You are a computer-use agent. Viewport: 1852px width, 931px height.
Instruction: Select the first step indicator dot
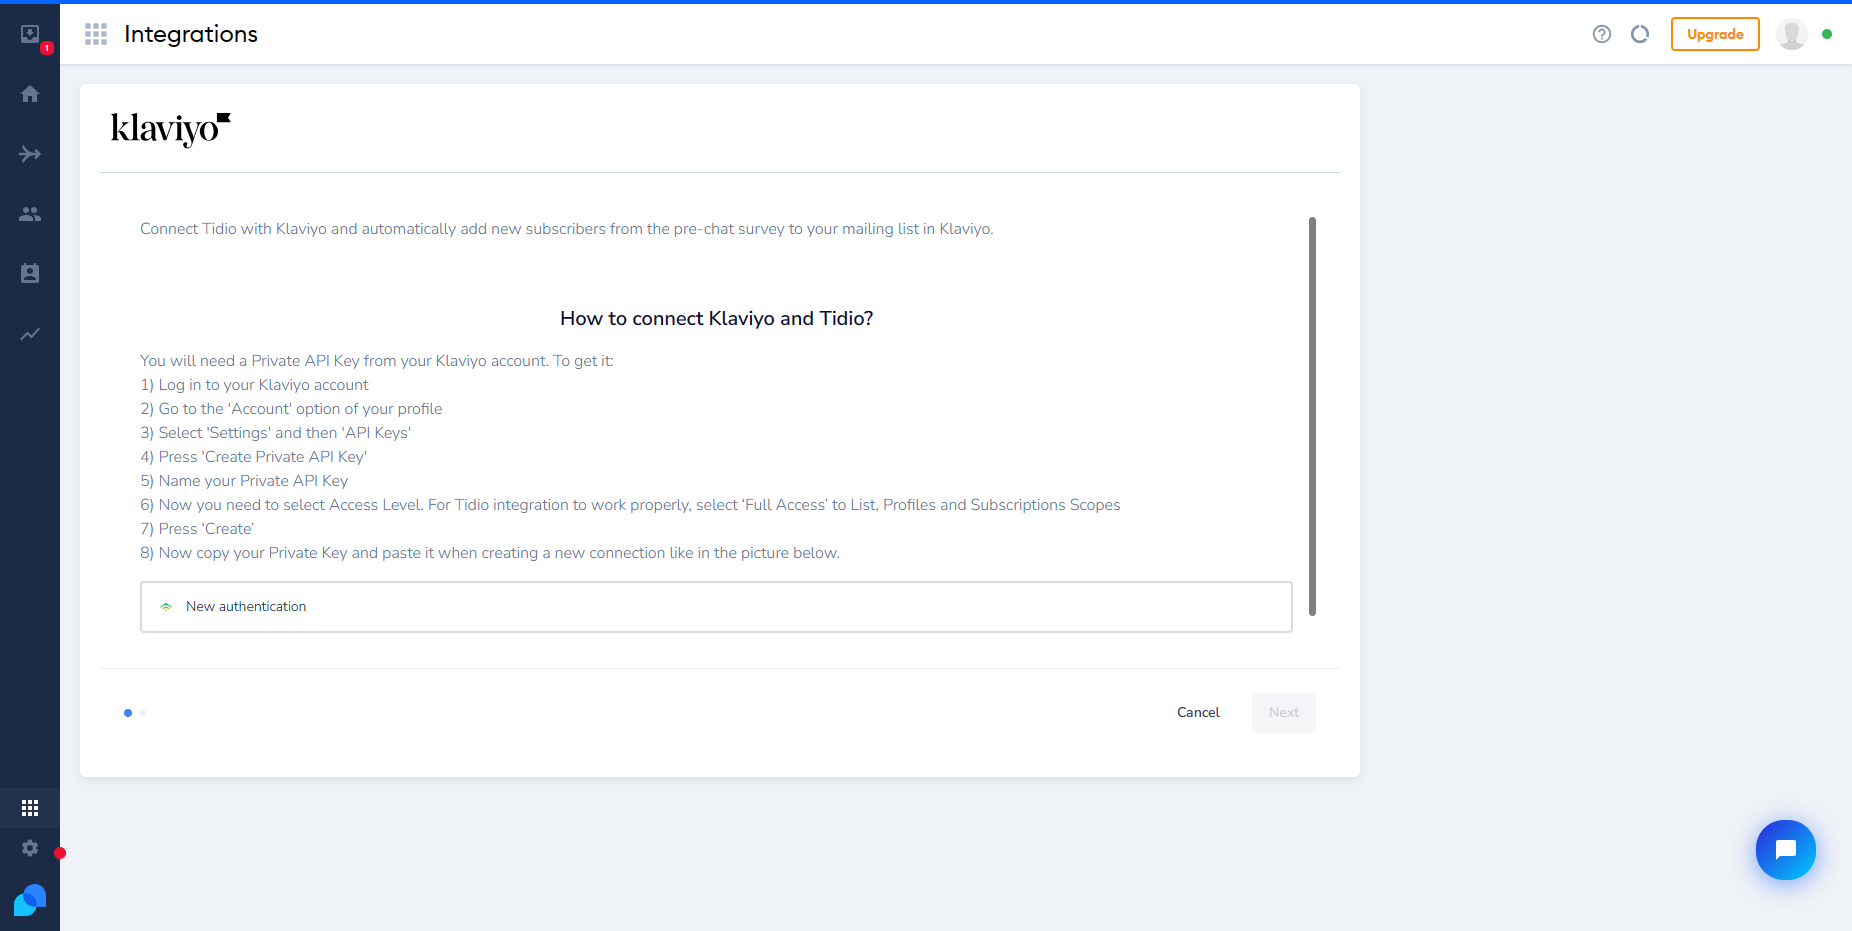point(128,713)
